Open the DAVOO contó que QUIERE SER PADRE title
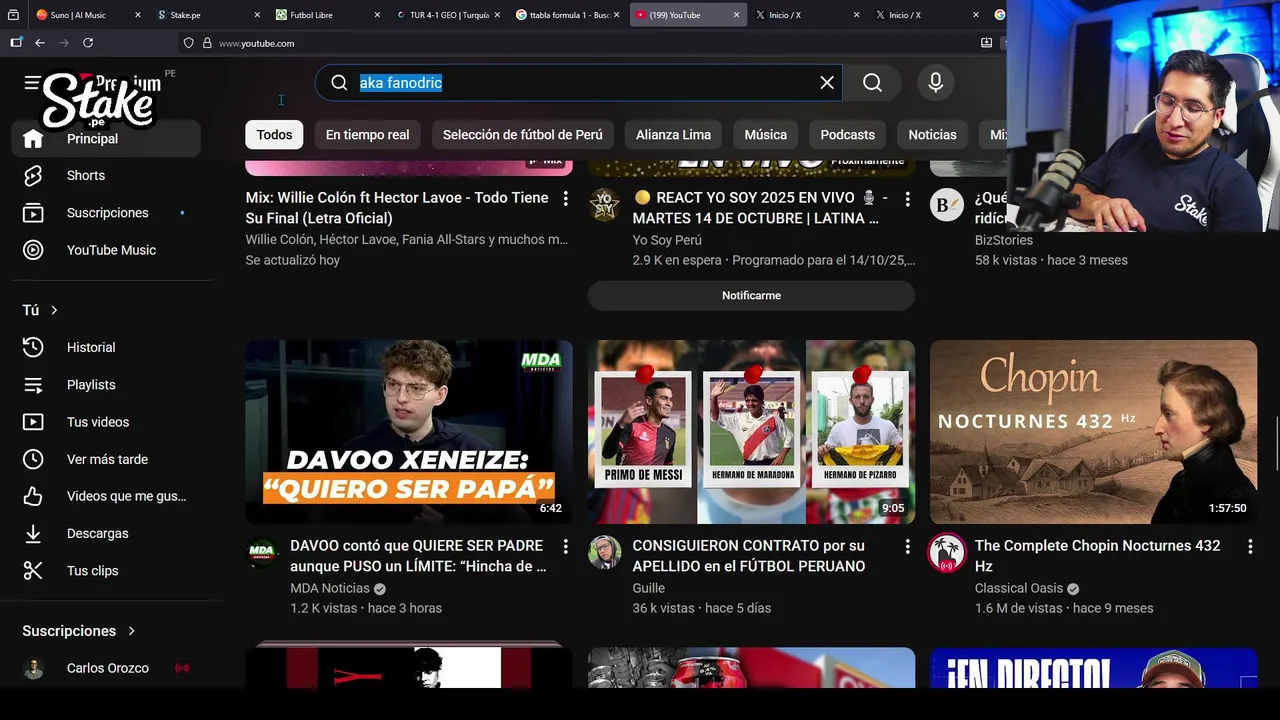The width and height of the screenshot is (1280, 720). pyautogui.click(x=418, y=556)
